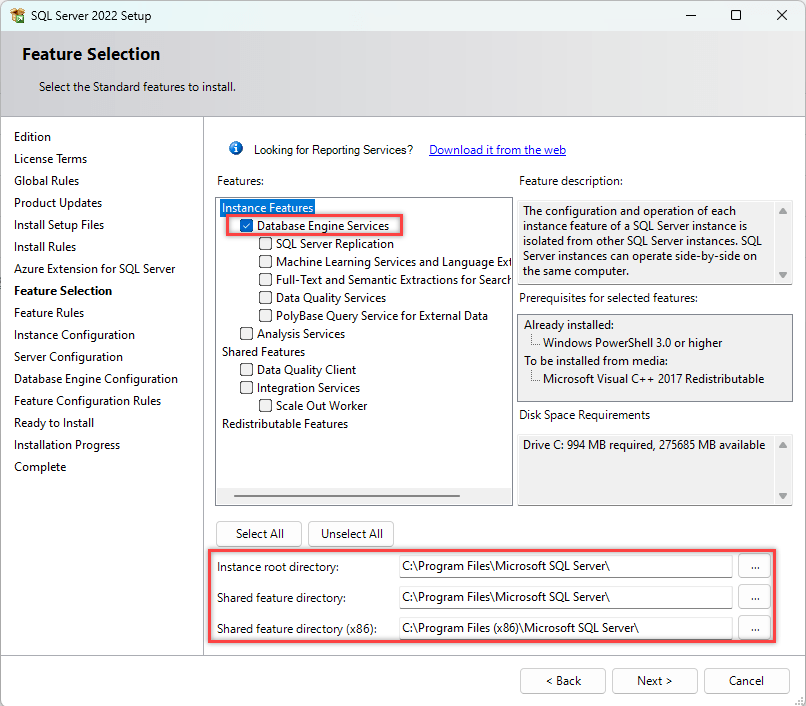Click the blue info icon near Reporting Services
806x706 pixels.
tap(236, 148)
